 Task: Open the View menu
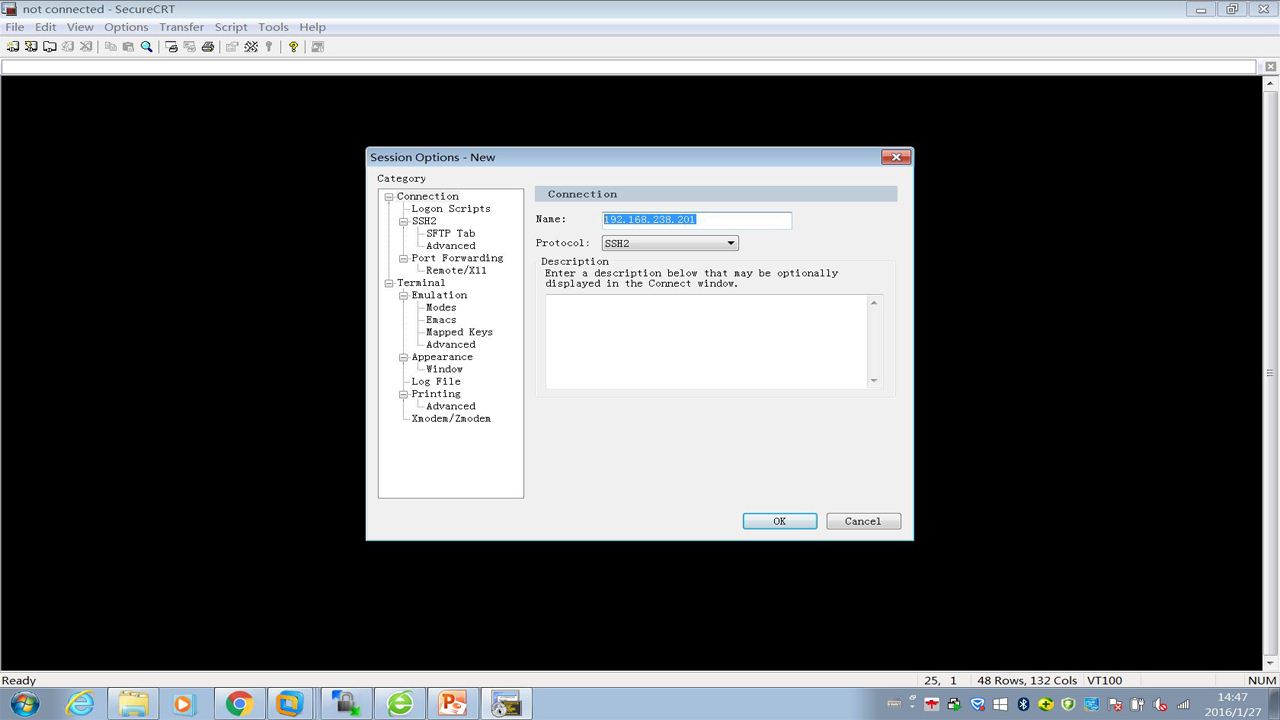[80, 27]
